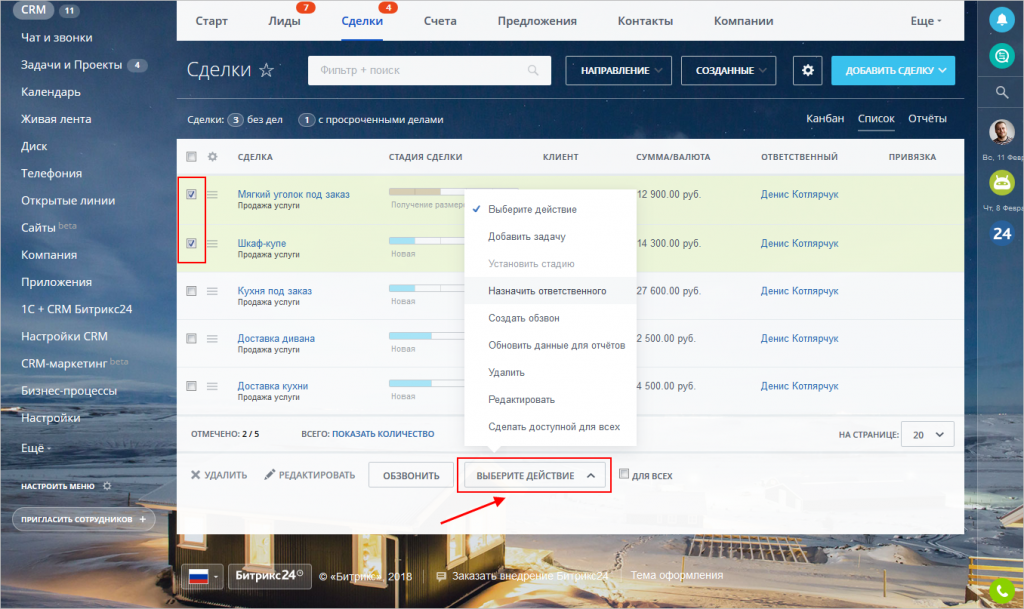
Task: Open row menu for Шкаф-купе
Action: pyautogui.click(x=212, y=243)
